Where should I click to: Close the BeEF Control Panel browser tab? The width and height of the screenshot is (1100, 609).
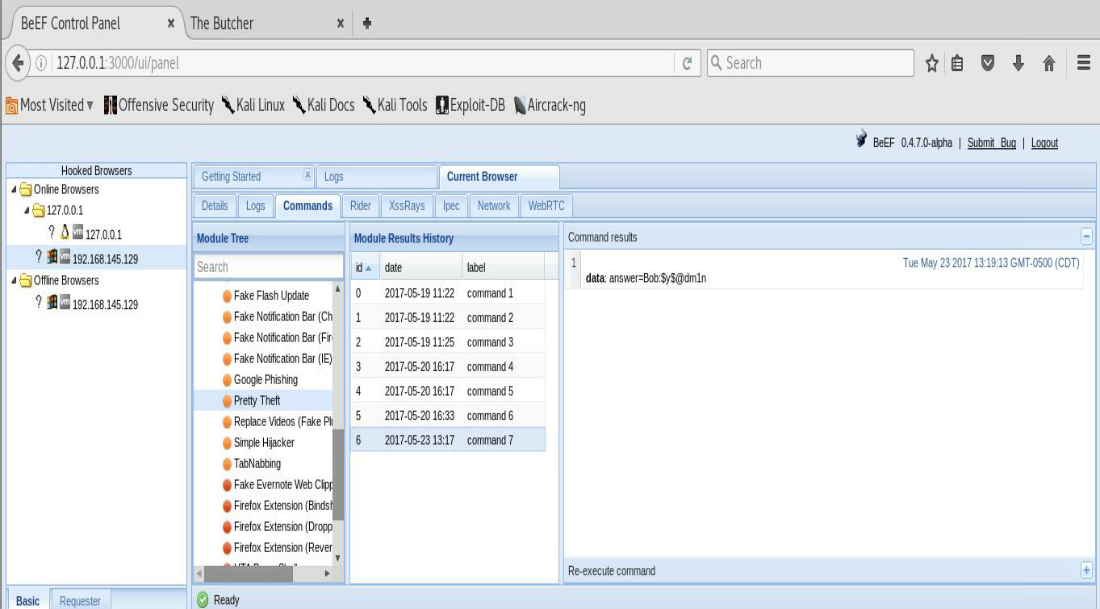click(x=170, y=23)
